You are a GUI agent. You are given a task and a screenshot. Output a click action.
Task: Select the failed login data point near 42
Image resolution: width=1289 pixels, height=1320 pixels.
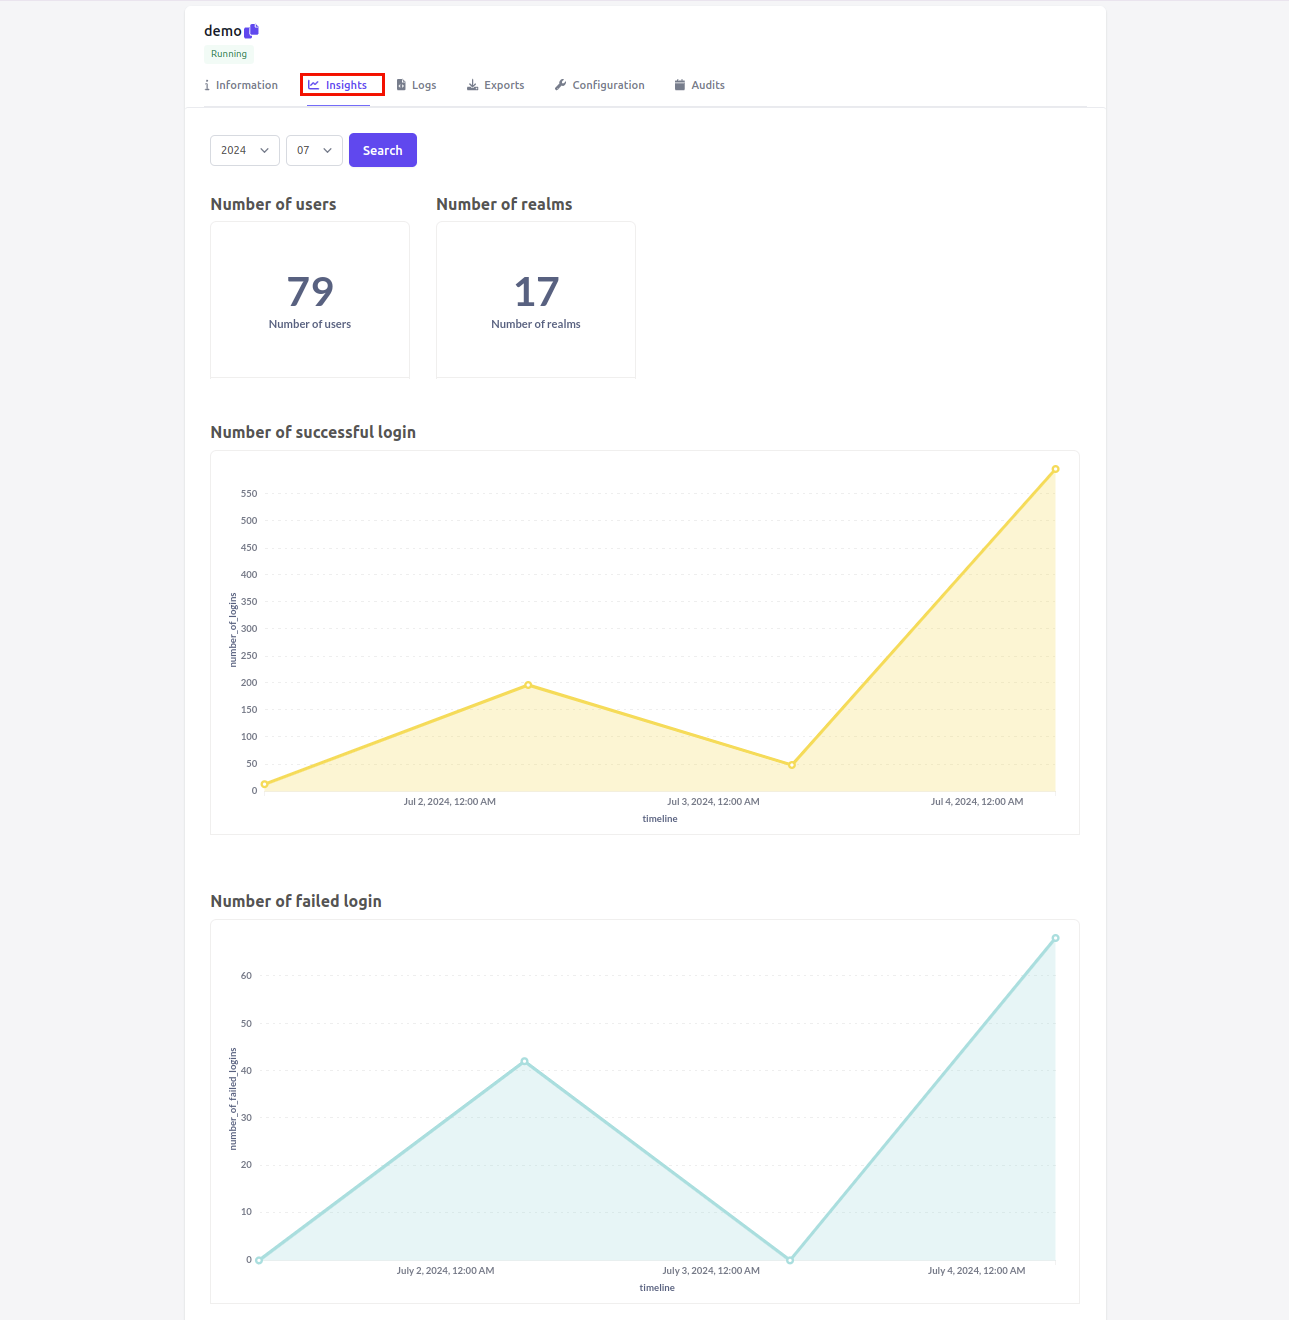(x=524, y=1061)
